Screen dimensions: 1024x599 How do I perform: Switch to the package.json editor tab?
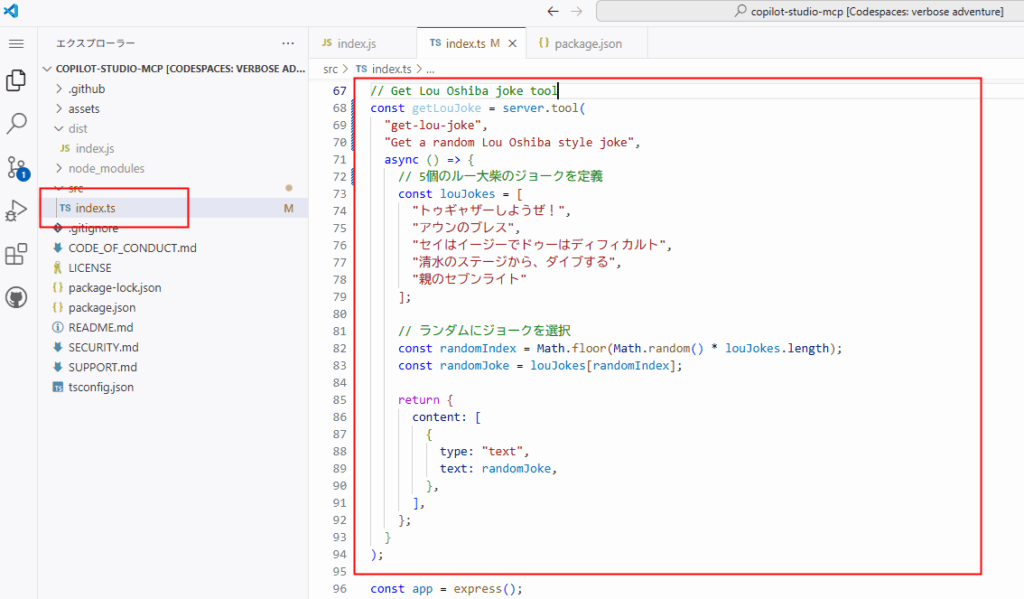pyautogui.click(x=588, y=44)
